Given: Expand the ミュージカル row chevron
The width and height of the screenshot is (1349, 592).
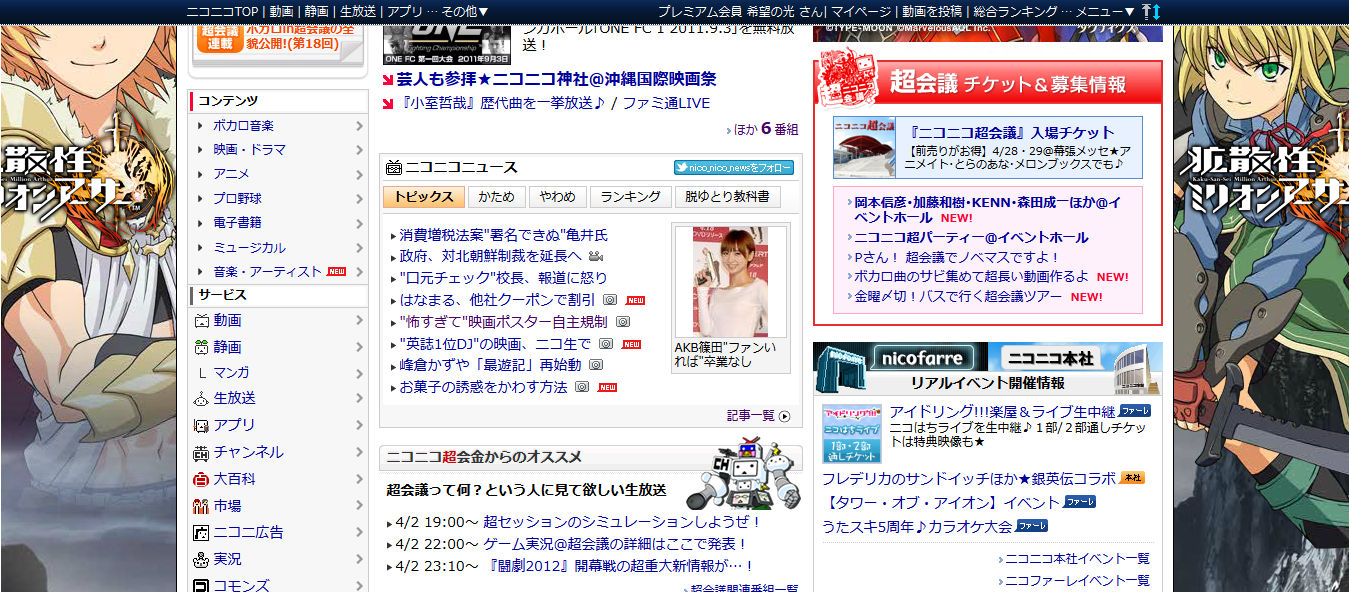Looking at the screenshot, I should (359, 248).
